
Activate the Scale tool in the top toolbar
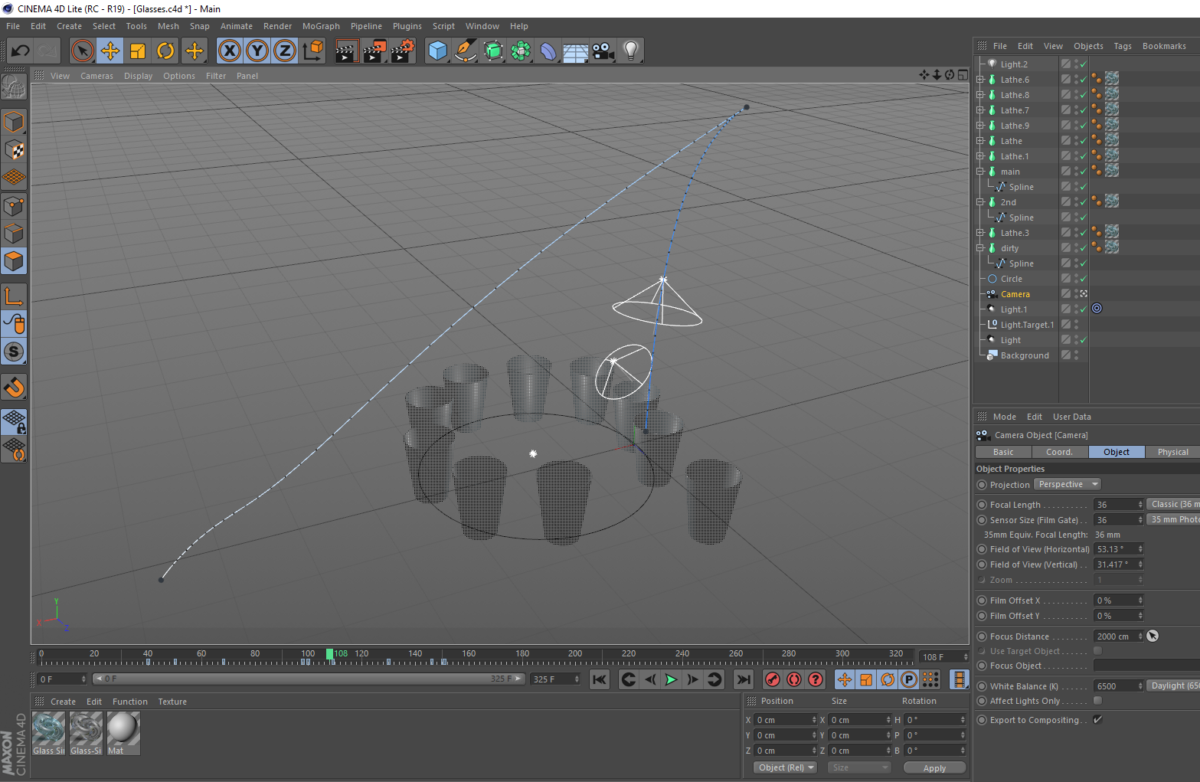[138, 50]
